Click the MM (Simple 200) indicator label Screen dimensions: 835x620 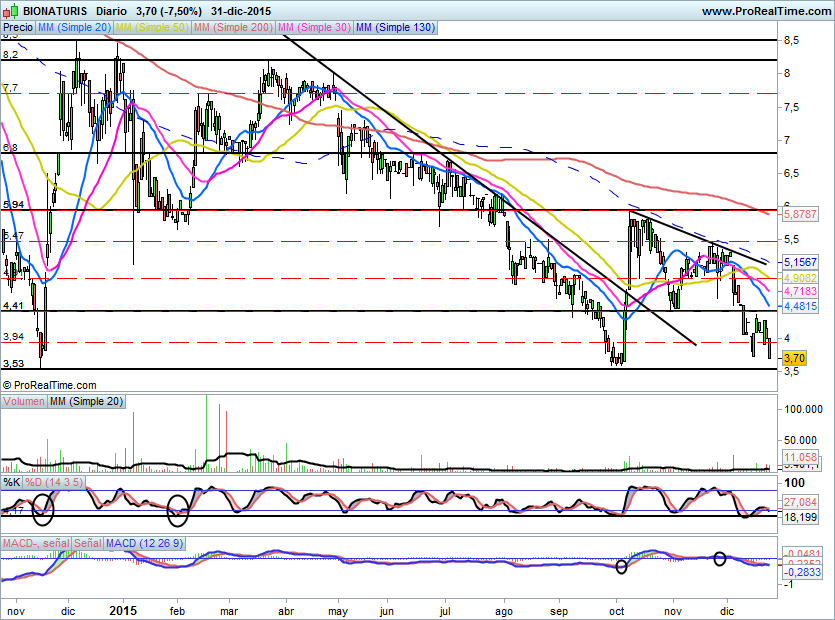click(x=231, y=28)
